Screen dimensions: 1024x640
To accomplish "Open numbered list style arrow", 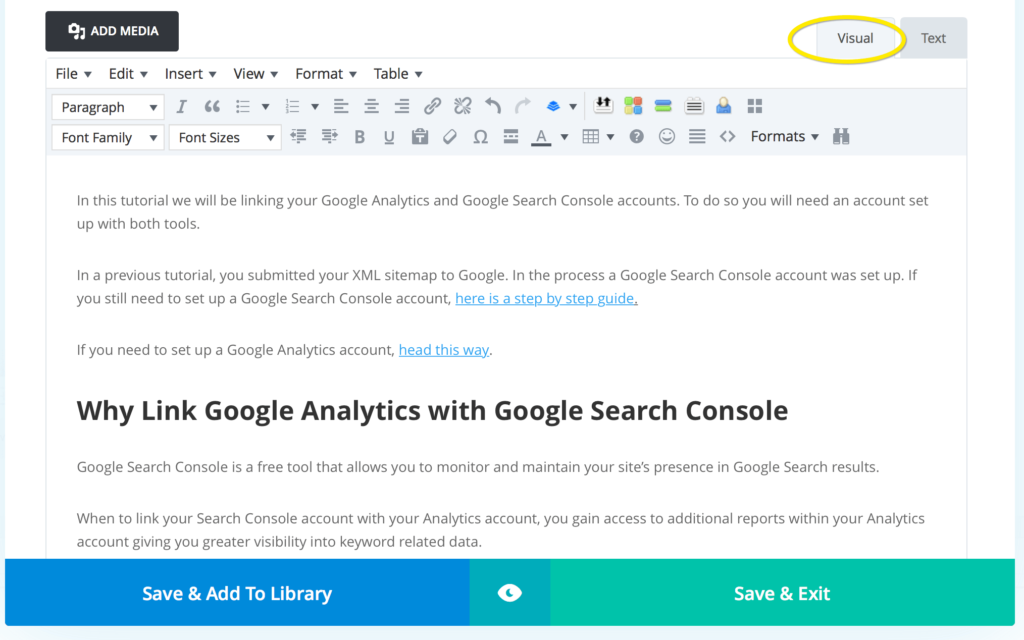I will click(x=315, y=107).
